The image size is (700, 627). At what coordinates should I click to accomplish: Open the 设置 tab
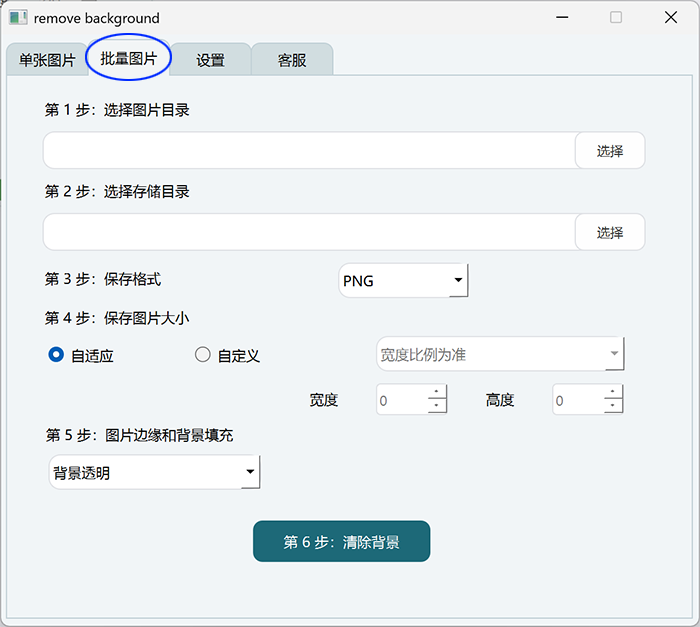click(210, 59)
